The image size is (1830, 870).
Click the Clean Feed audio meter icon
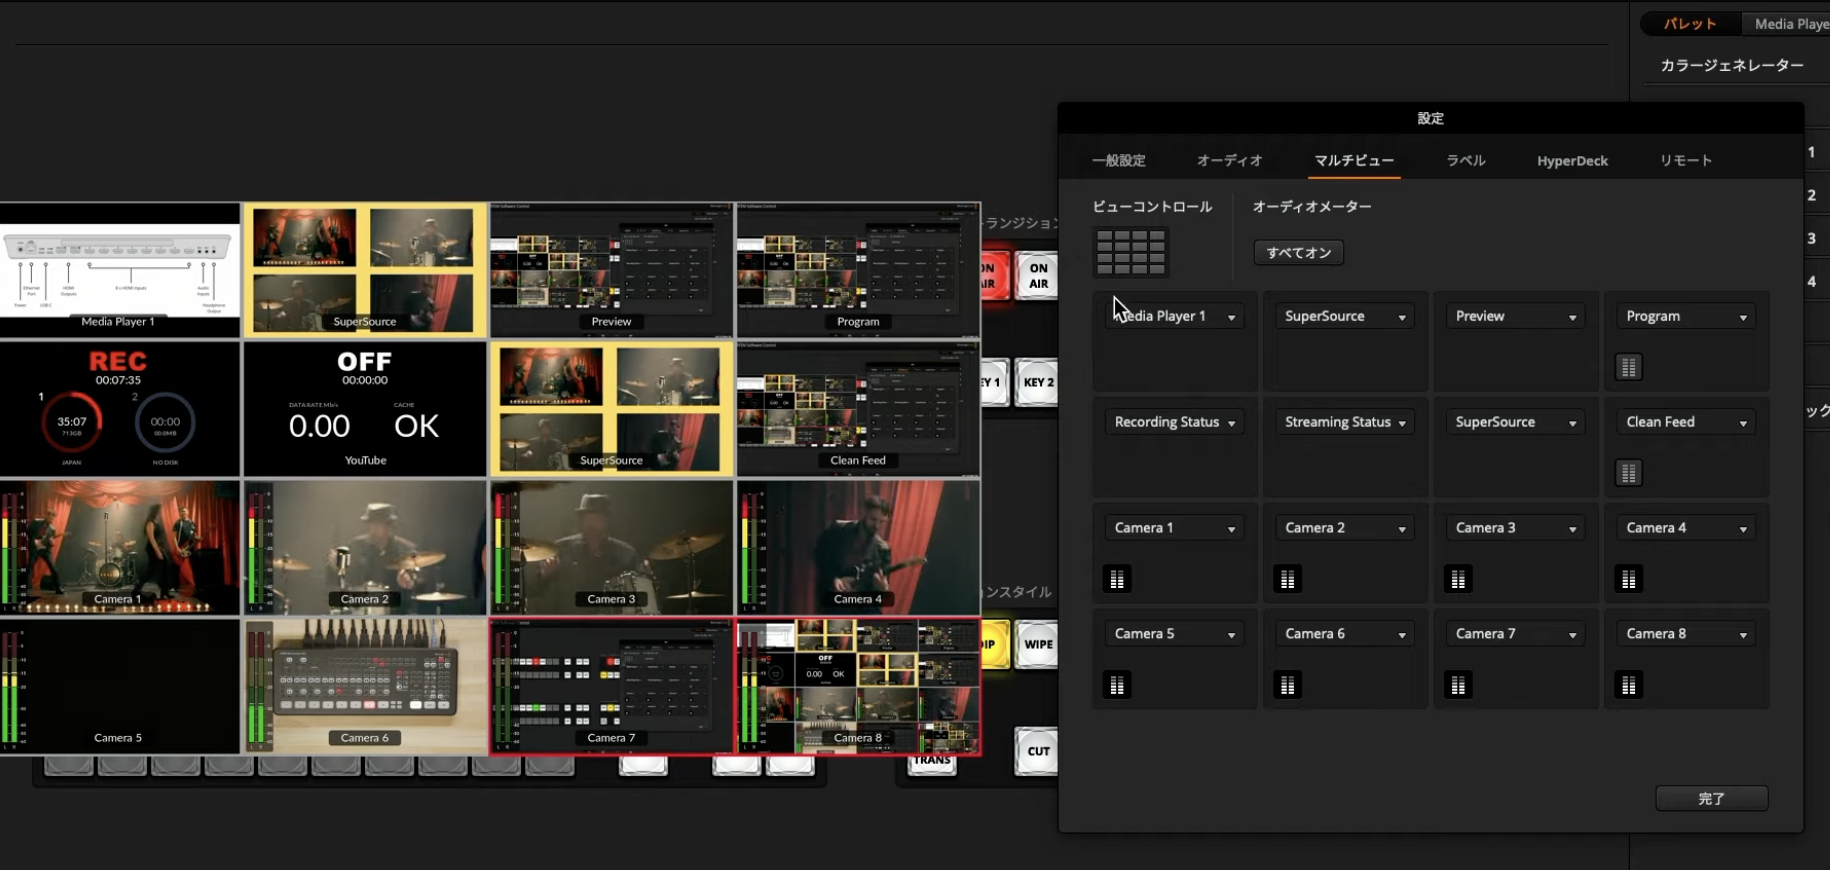(x=1628, y=473)
